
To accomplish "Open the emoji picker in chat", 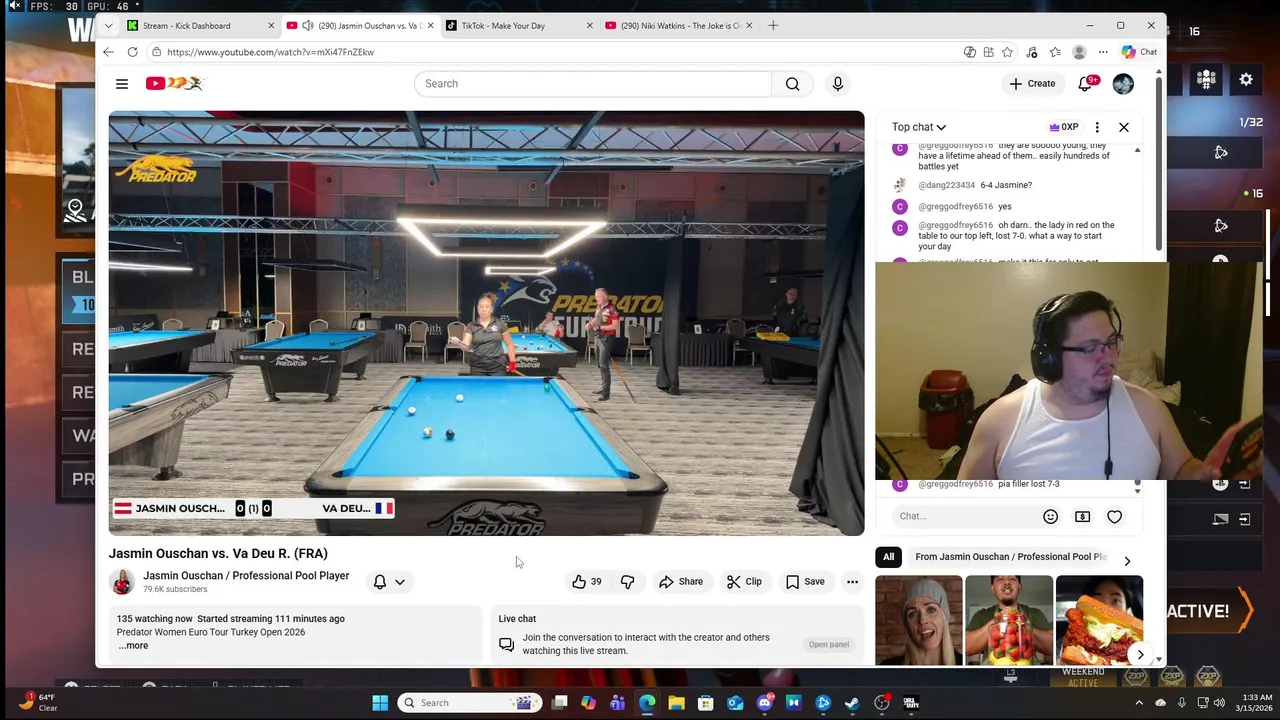I will (1050, 517).
